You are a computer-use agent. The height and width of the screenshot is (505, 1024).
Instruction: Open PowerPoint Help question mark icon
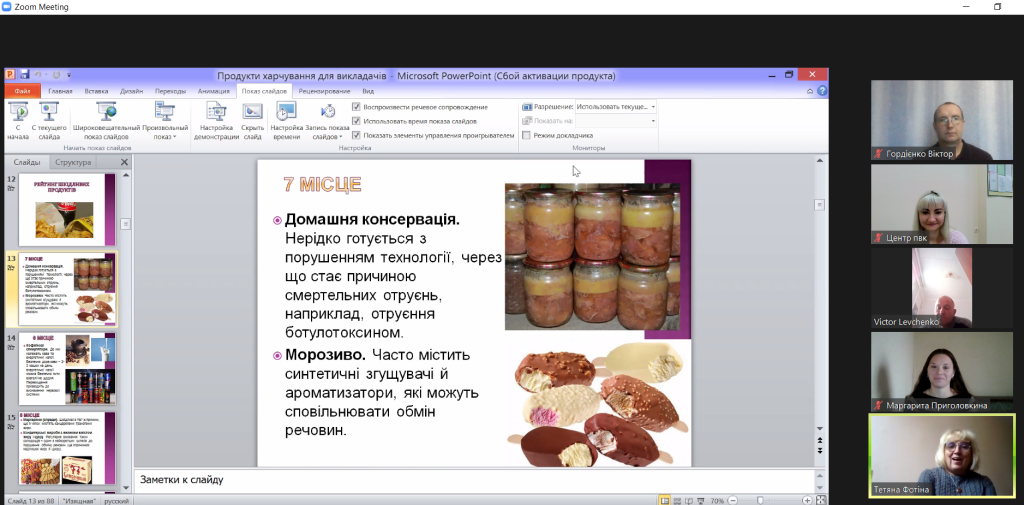pos(822,91)
